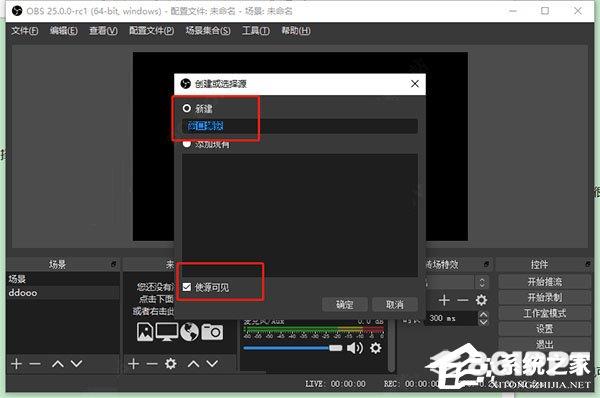600x398 pixels.
Task: Open the 帮助(H) menu
Action: 296,31
